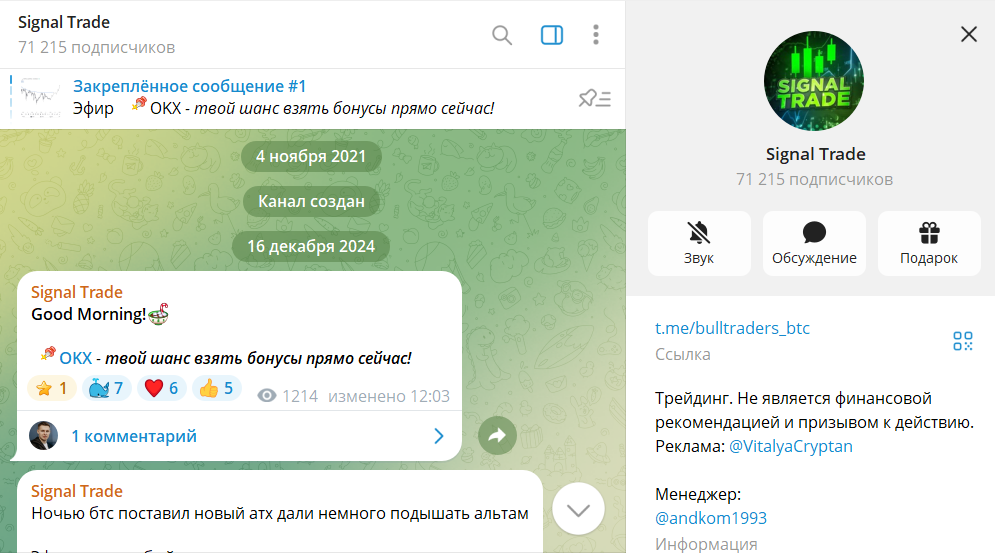The width and height of the screenshot is (995, 553).
Task: Open channel header title Signal Trade
Action: 63,22
